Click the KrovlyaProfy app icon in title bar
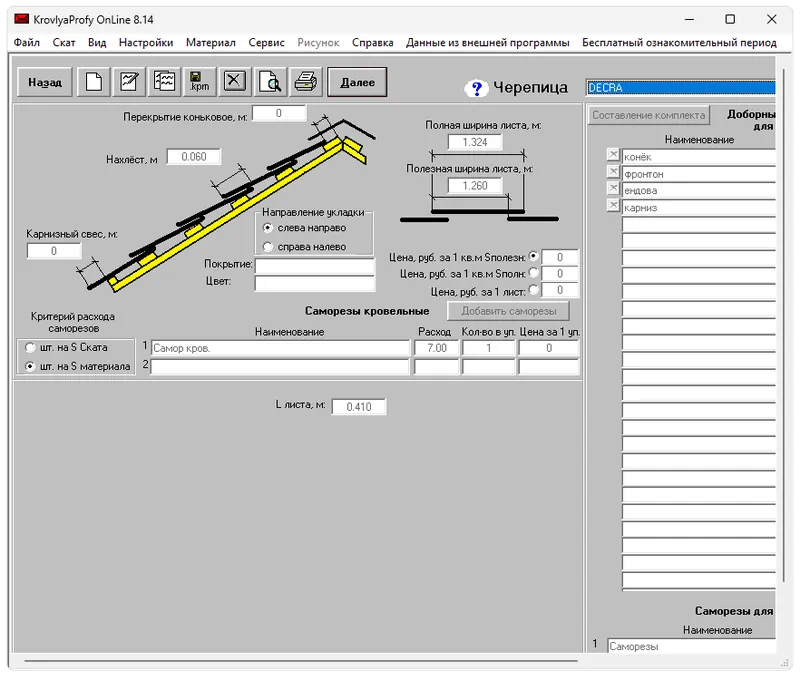The width and height of the screenshot is (800, 680). tap(21, 19)
